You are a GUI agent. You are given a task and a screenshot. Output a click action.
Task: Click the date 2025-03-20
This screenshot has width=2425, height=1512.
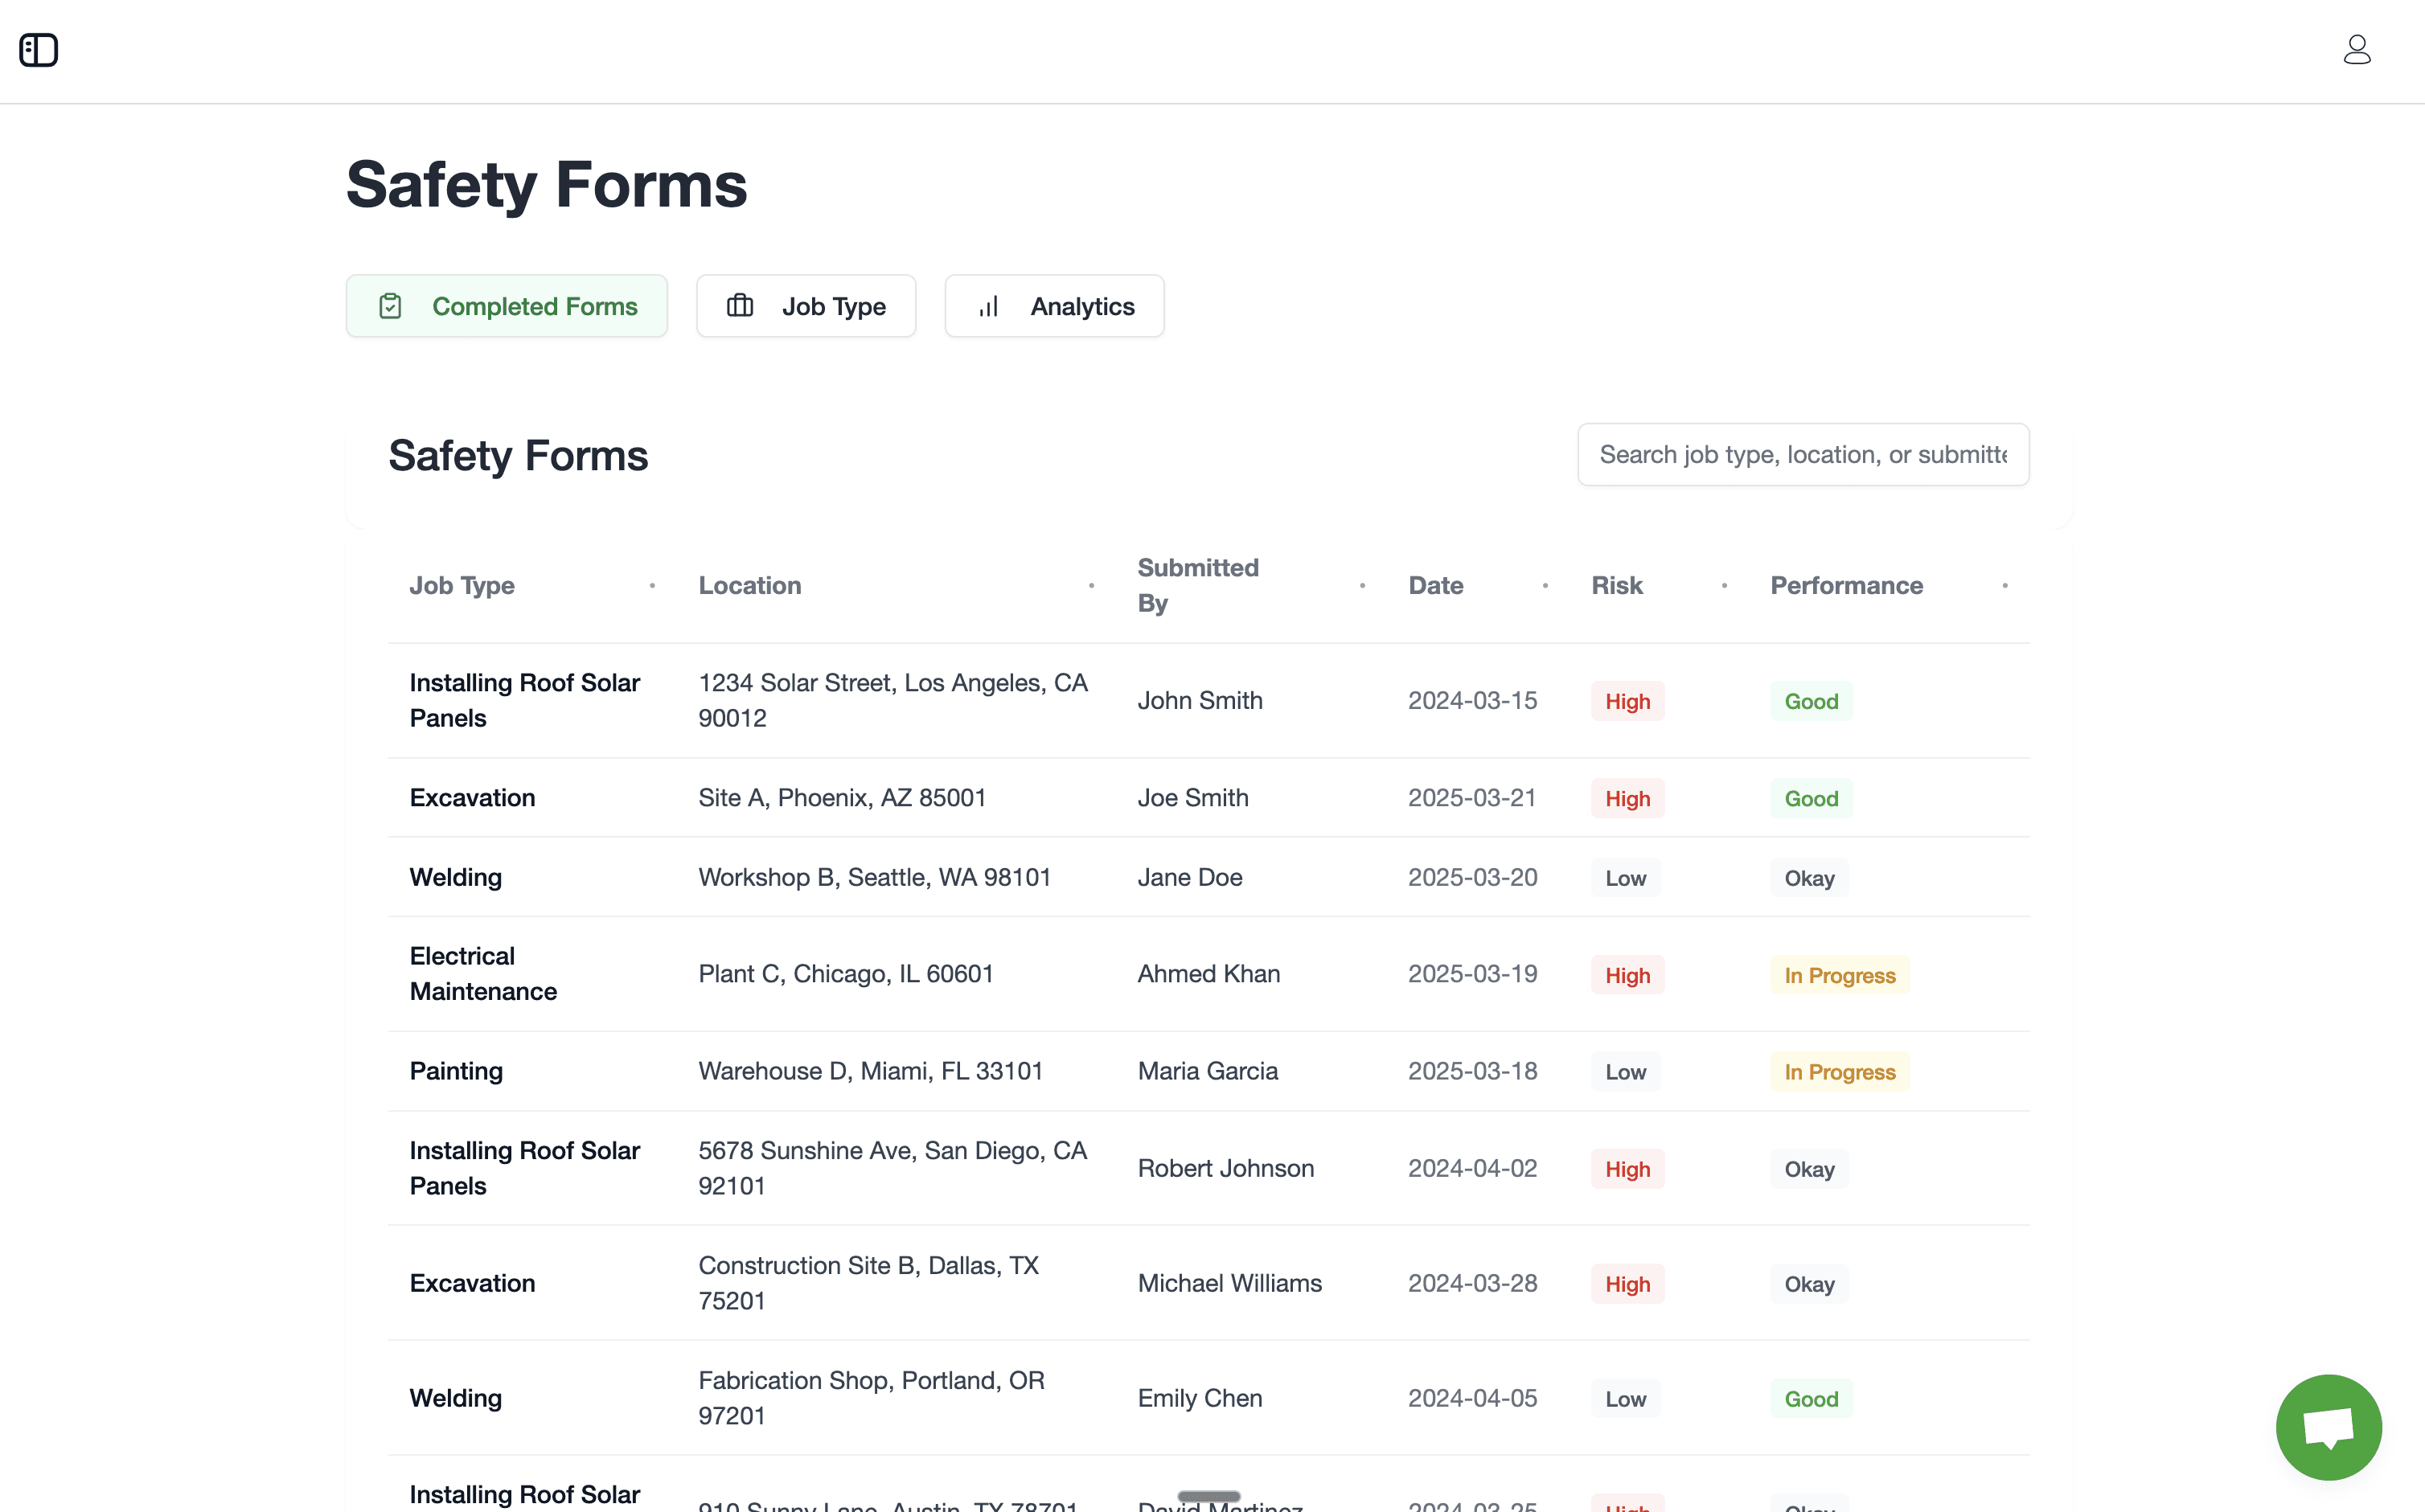click(1472, 877)
